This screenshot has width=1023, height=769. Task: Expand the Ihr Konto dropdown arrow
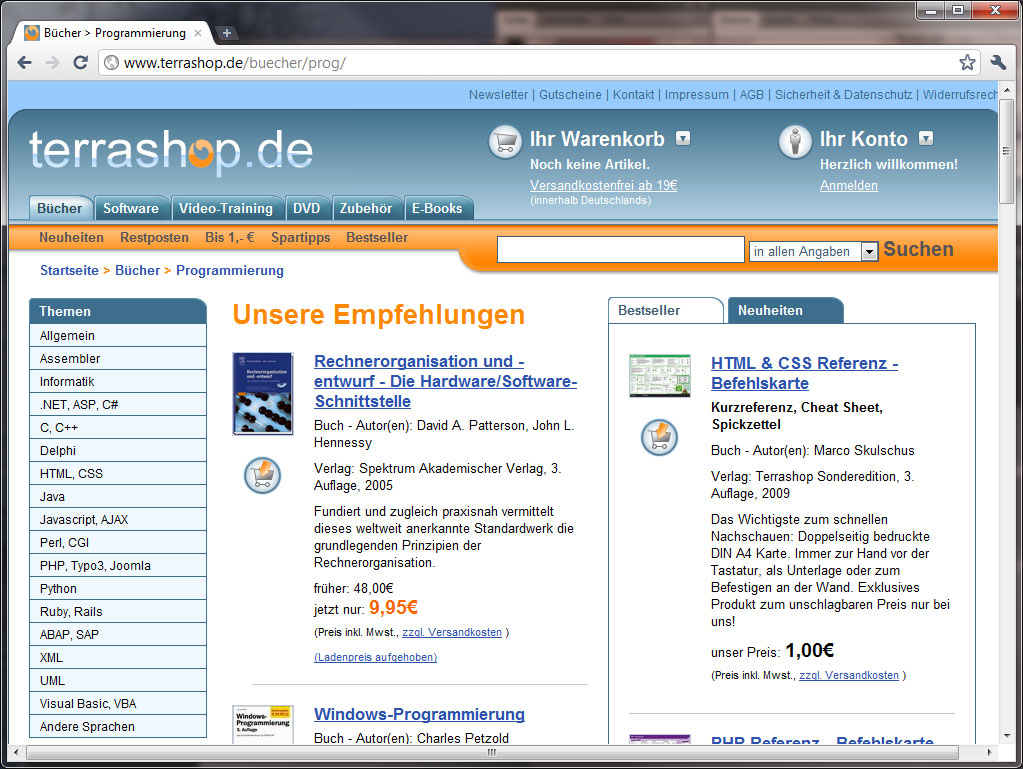(926, 139)
